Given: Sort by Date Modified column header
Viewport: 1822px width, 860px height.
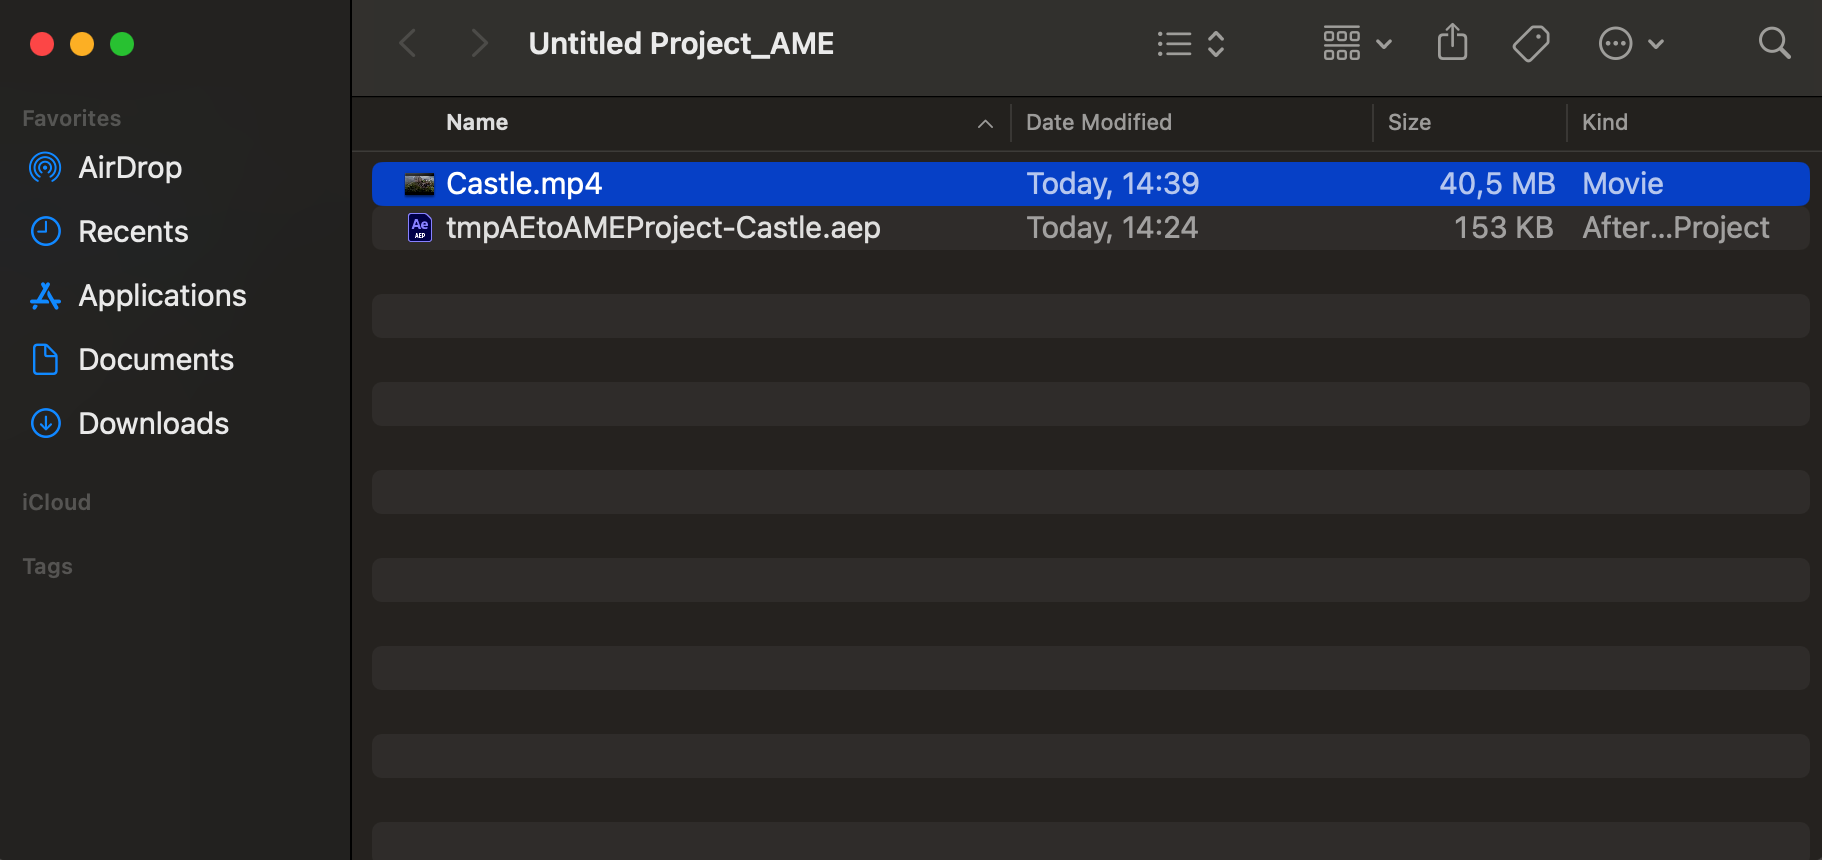Looking at the screenshot, I should tap(1098, 122).
